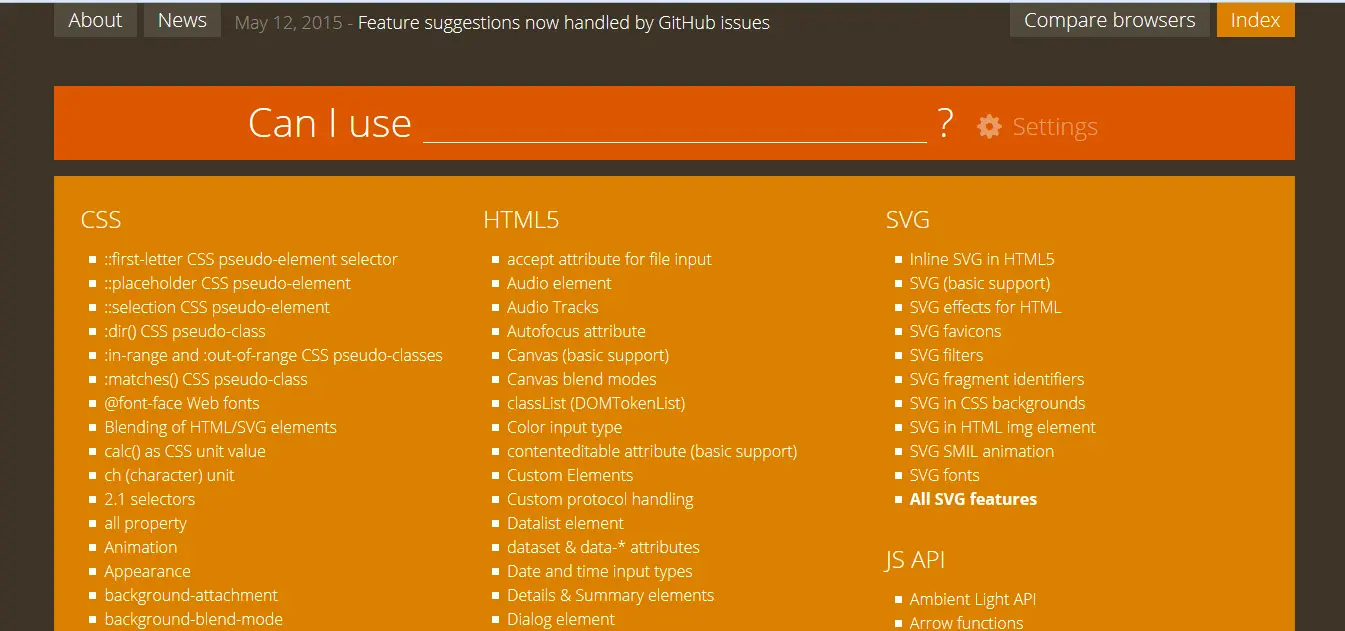
Task: Click the Settings gear icon
Action: pyautogui.click(x=989, y=126)
